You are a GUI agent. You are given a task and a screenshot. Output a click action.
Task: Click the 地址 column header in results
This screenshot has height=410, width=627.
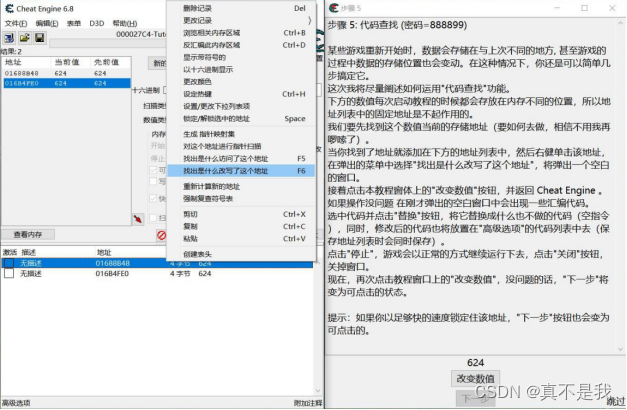[27, 62]
